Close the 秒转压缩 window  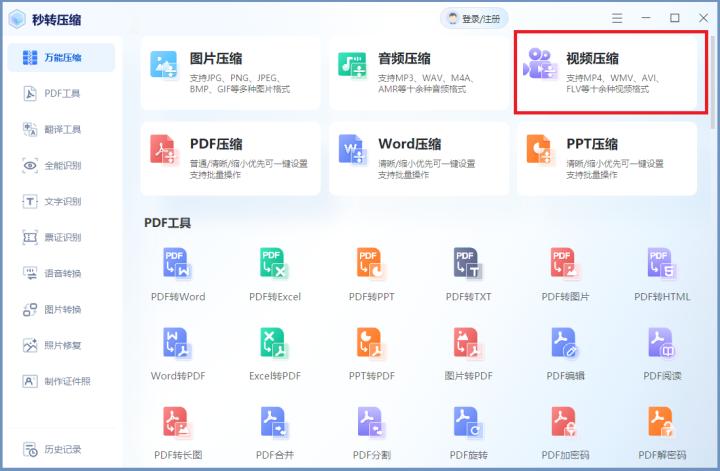pos(703,18)
